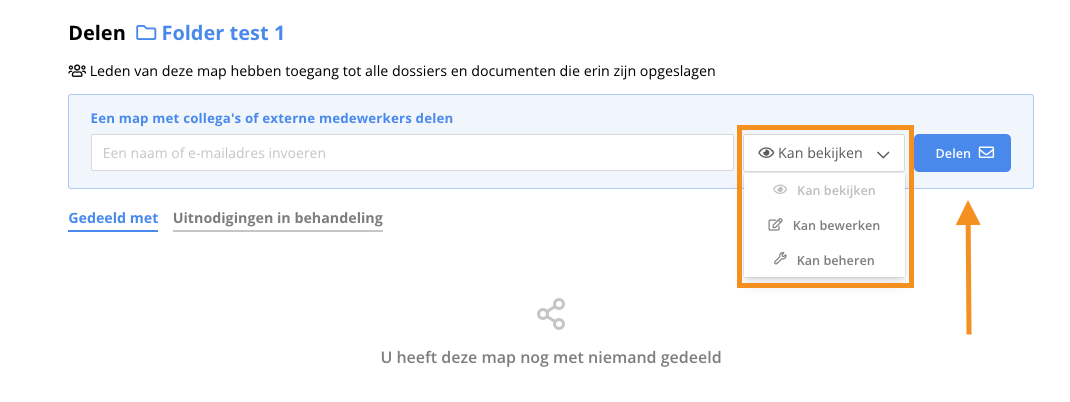Focus the name or e-mailadres input field
This screenshot has width=1070, height=402.
coord(412,153)
